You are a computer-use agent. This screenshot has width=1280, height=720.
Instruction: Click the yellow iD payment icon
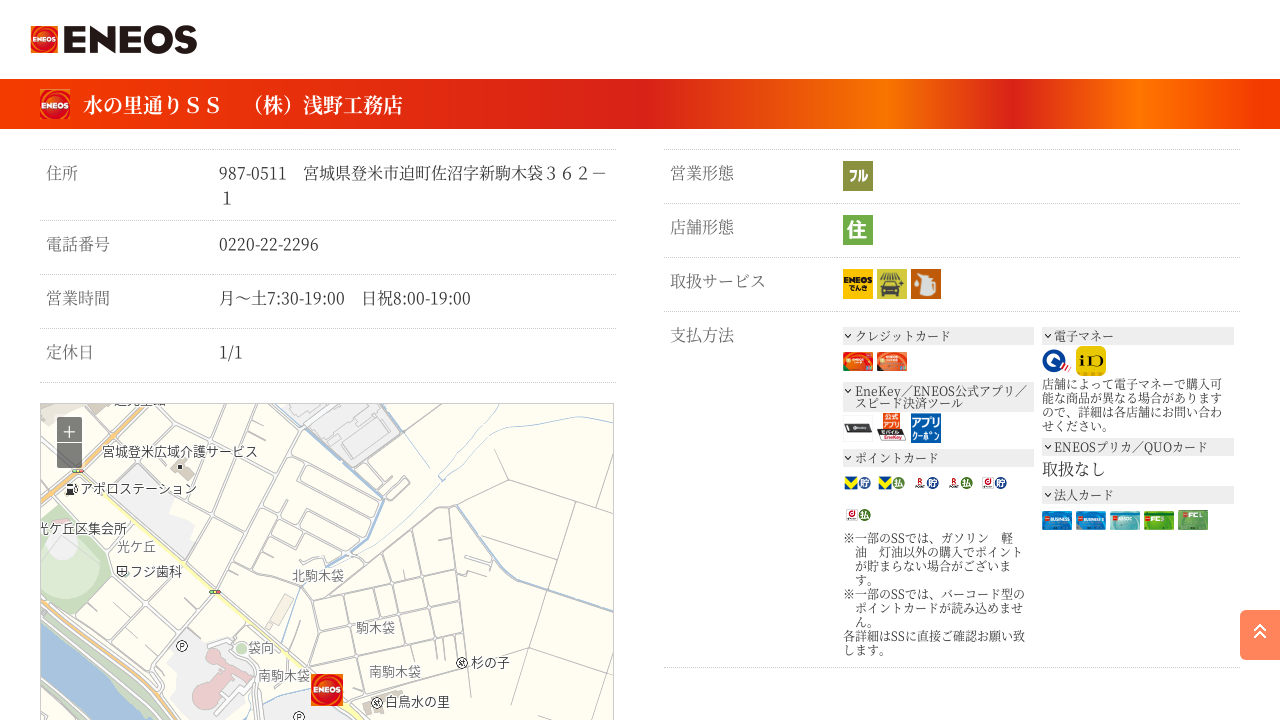(x=1090, y=361)
